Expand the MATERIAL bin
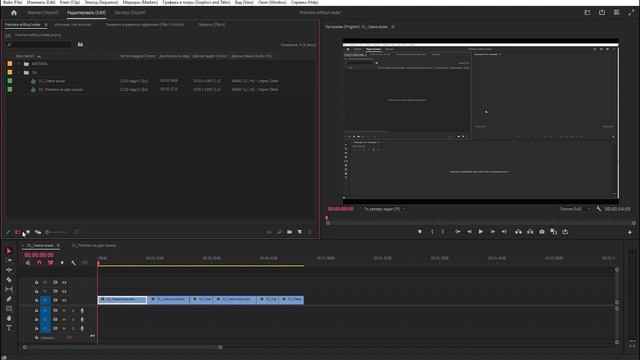 pos(18,64)
